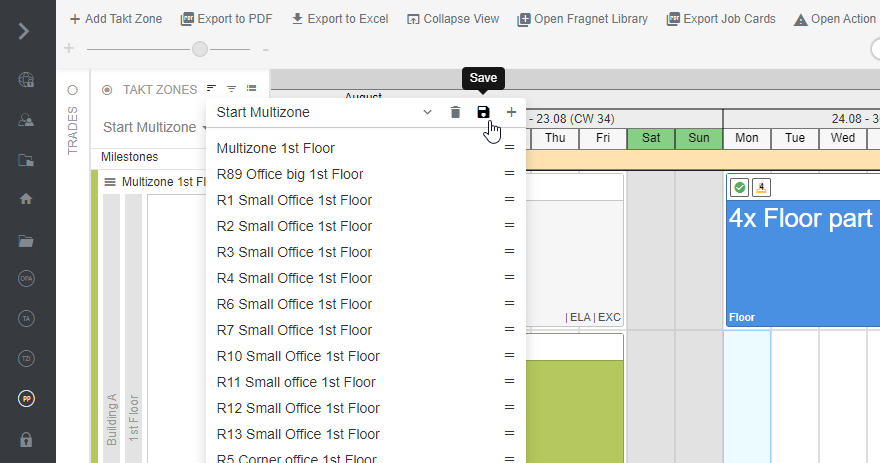
Task: Click the zoom slider handle
Action: (201, 49)
